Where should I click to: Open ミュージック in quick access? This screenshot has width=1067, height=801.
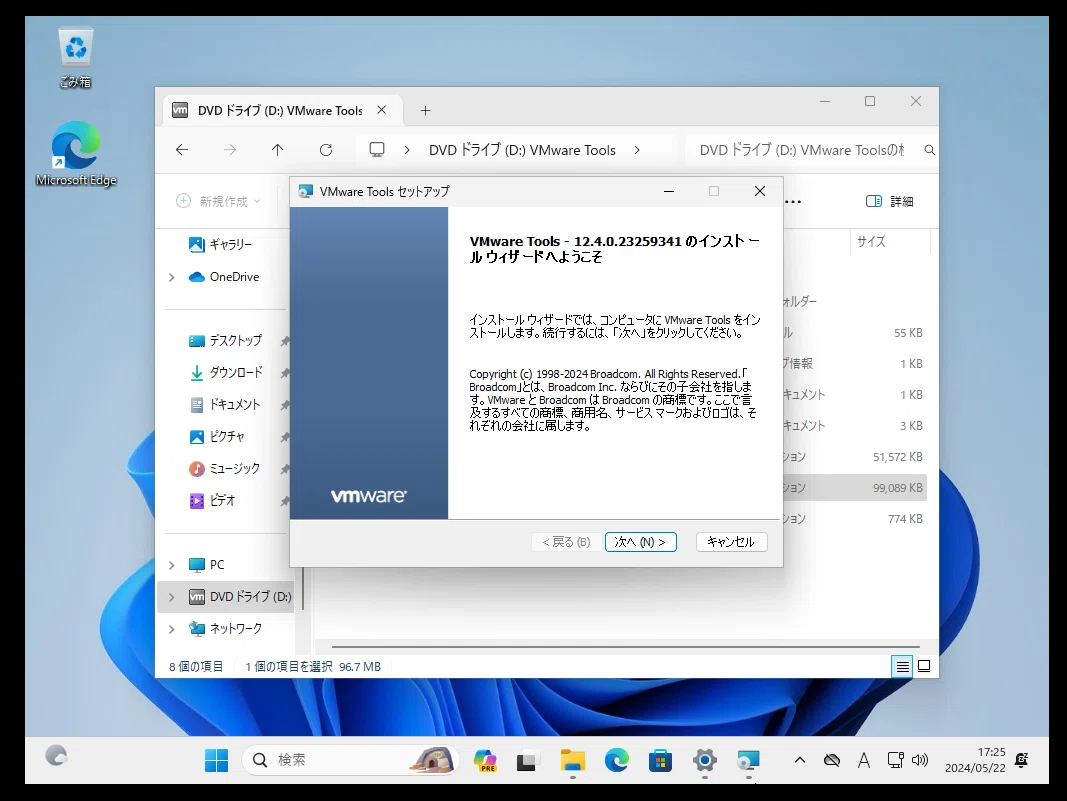225,468
